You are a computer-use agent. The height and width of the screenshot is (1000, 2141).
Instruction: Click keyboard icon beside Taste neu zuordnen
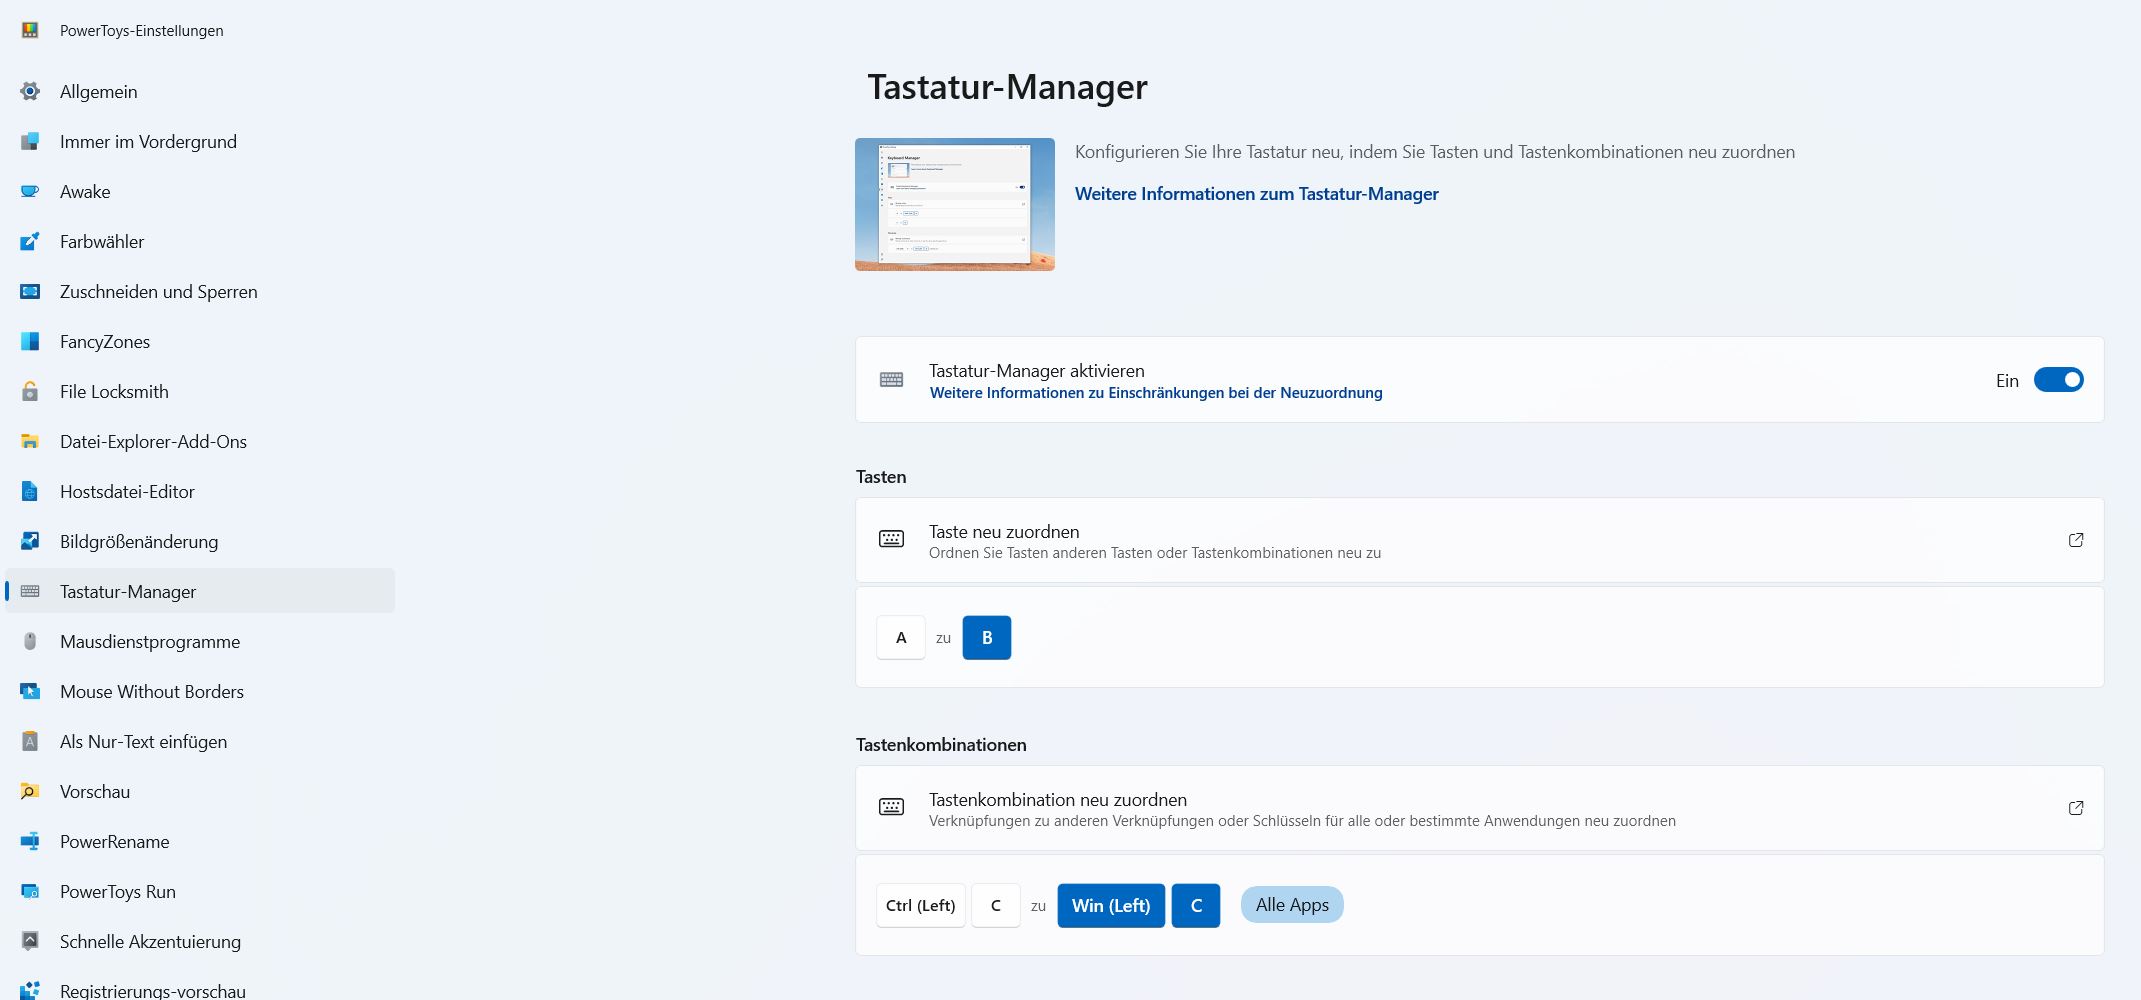(891, 540)
